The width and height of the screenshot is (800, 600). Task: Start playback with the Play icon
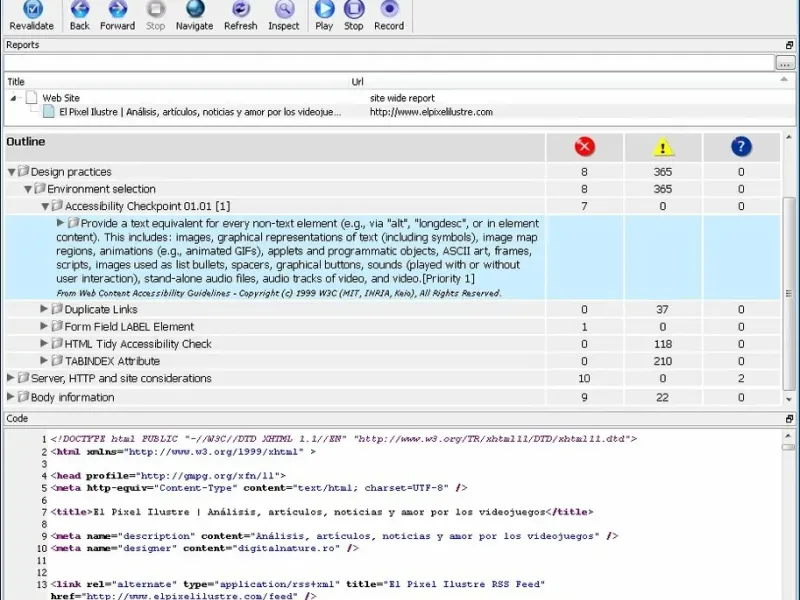click(x=324, y=9)
